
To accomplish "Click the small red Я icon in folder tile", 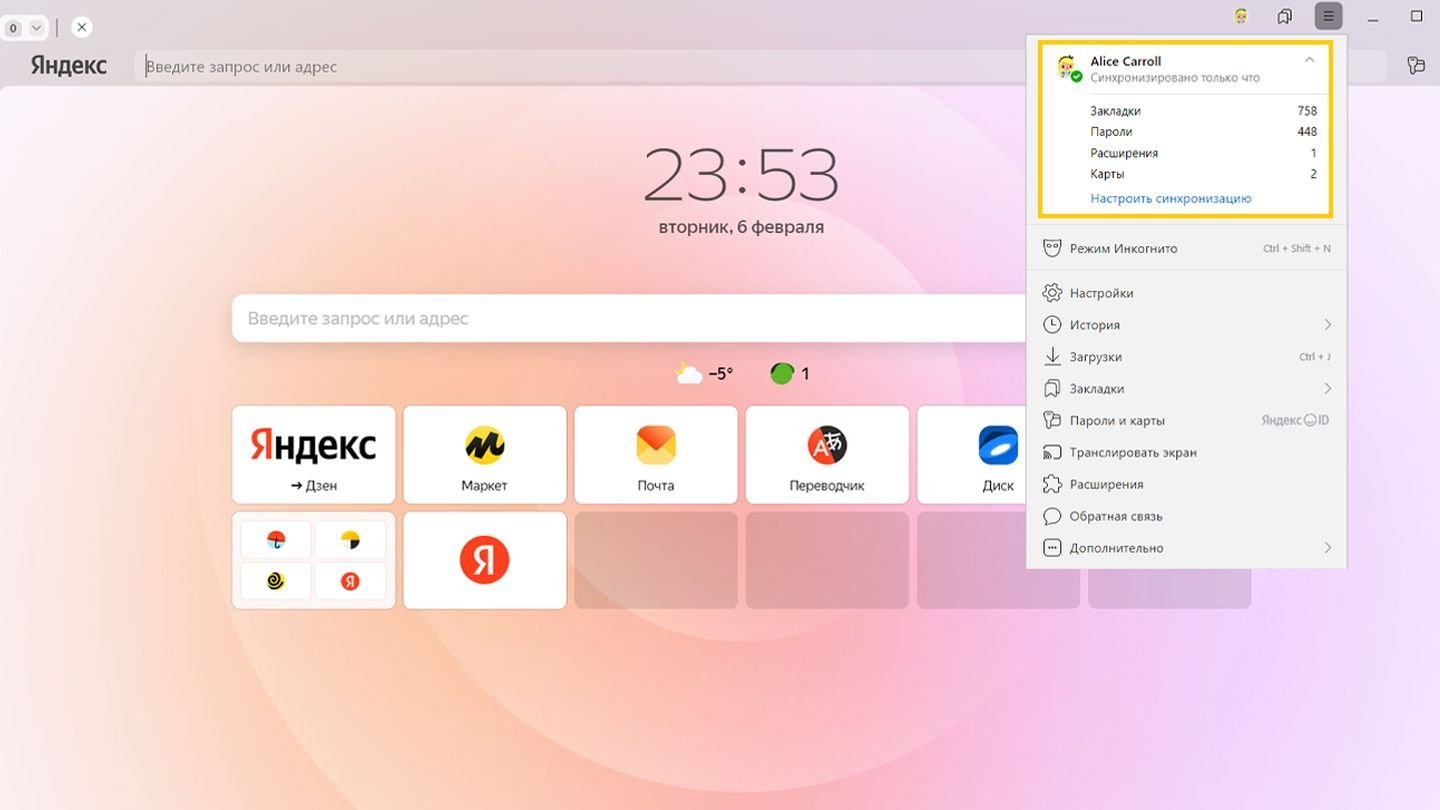I will (x=350, y=581).
